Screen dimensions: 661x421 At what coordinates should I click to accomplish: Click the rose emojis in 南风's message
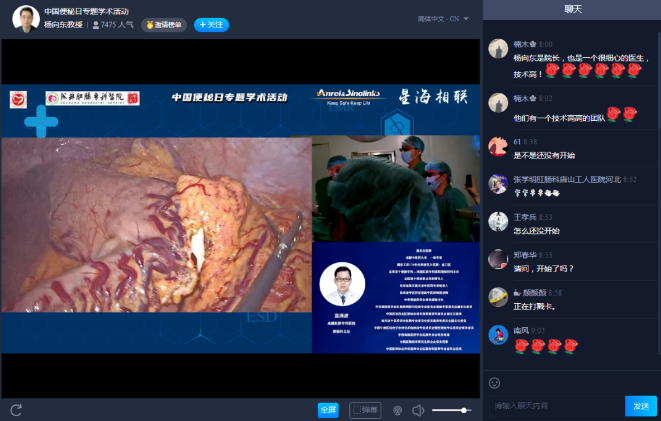tap(546, 346)
